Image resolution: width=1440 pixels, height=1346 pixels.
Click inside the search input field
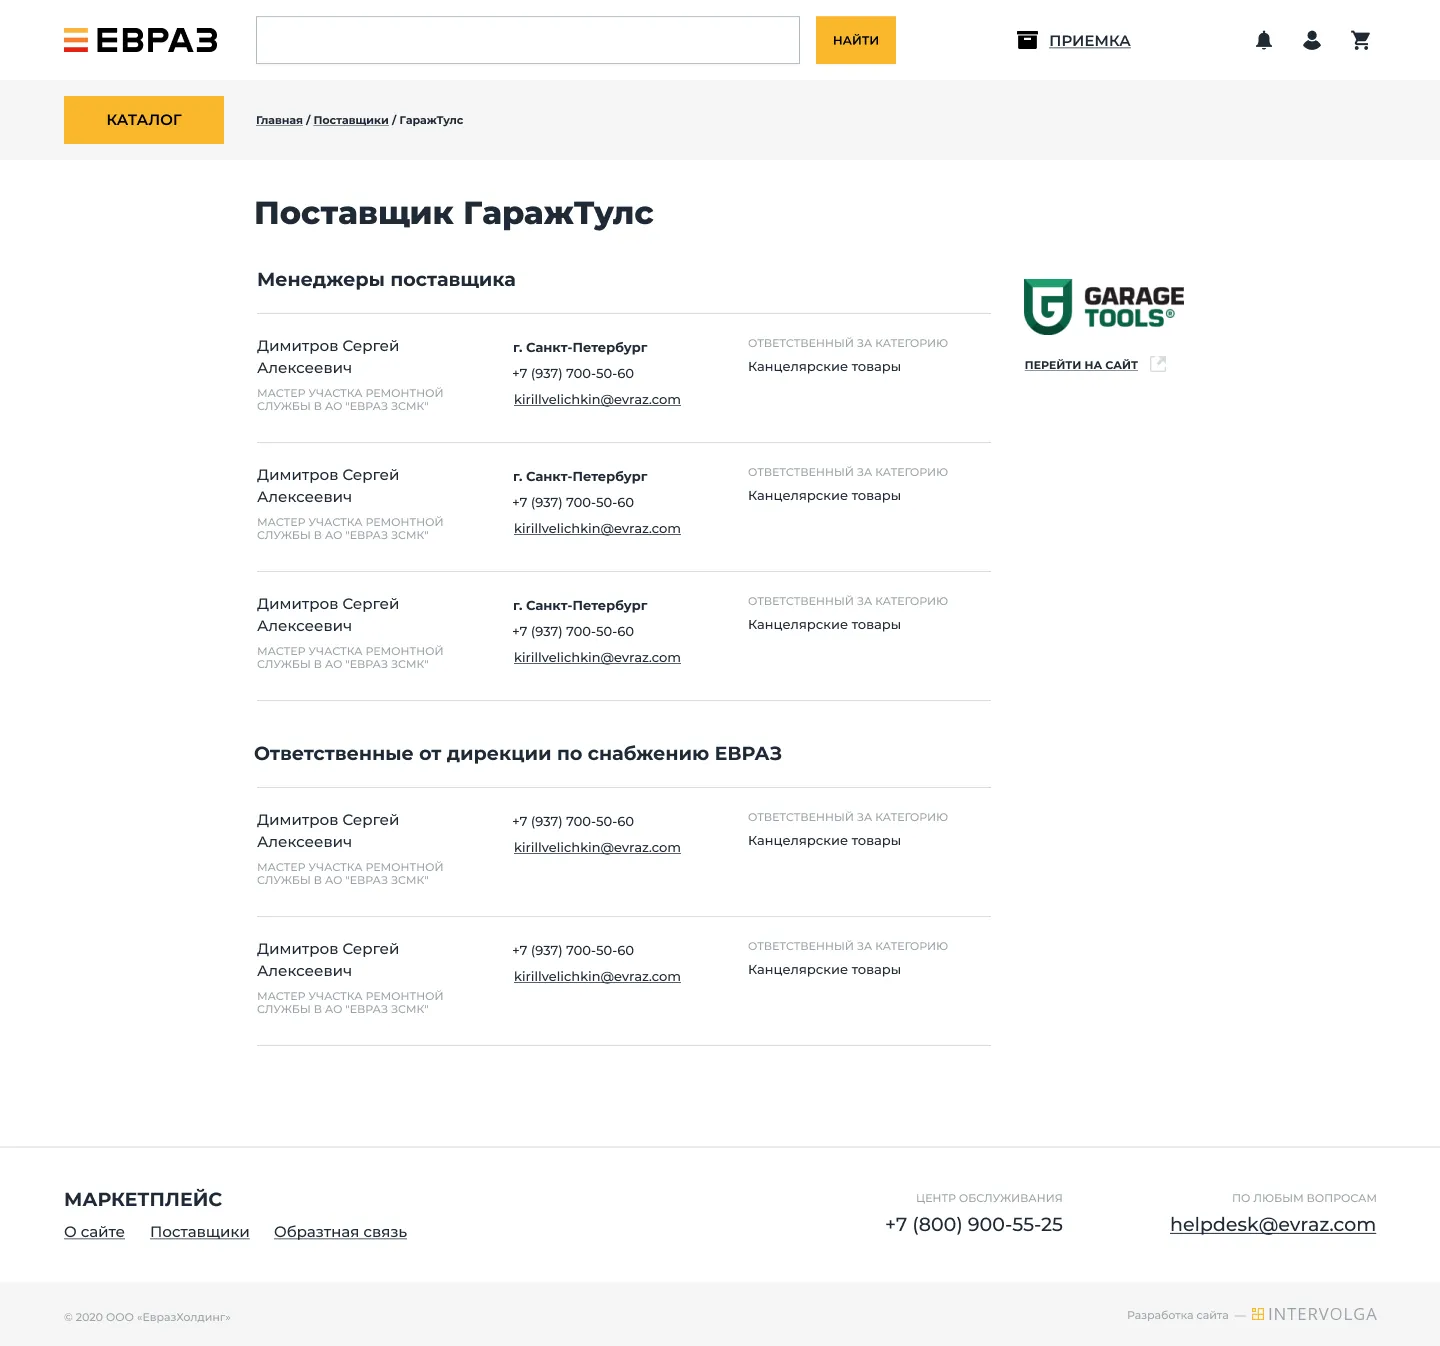tap(527, 40)
